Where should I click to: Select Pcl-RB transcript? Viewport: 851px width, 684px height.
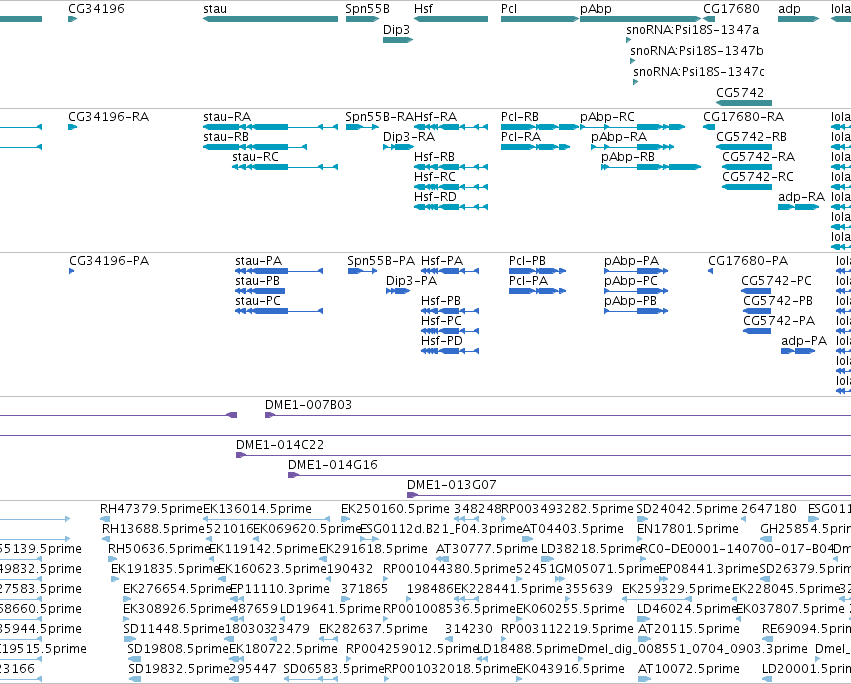(539, 127)
